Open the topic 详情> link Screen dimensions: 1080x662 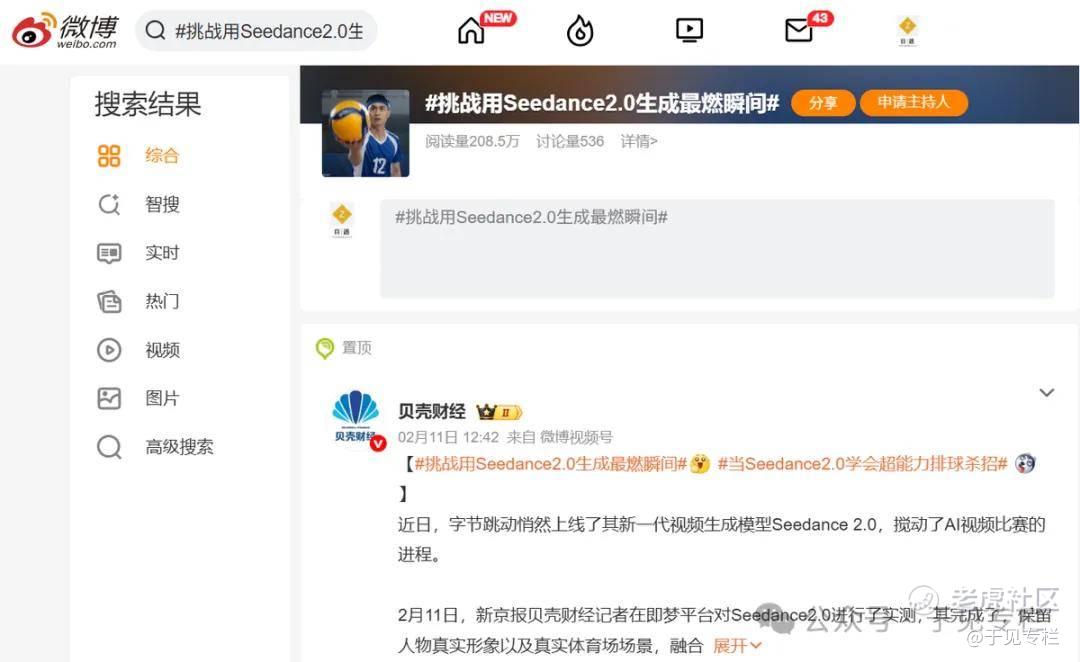click(x=638, y=141)
